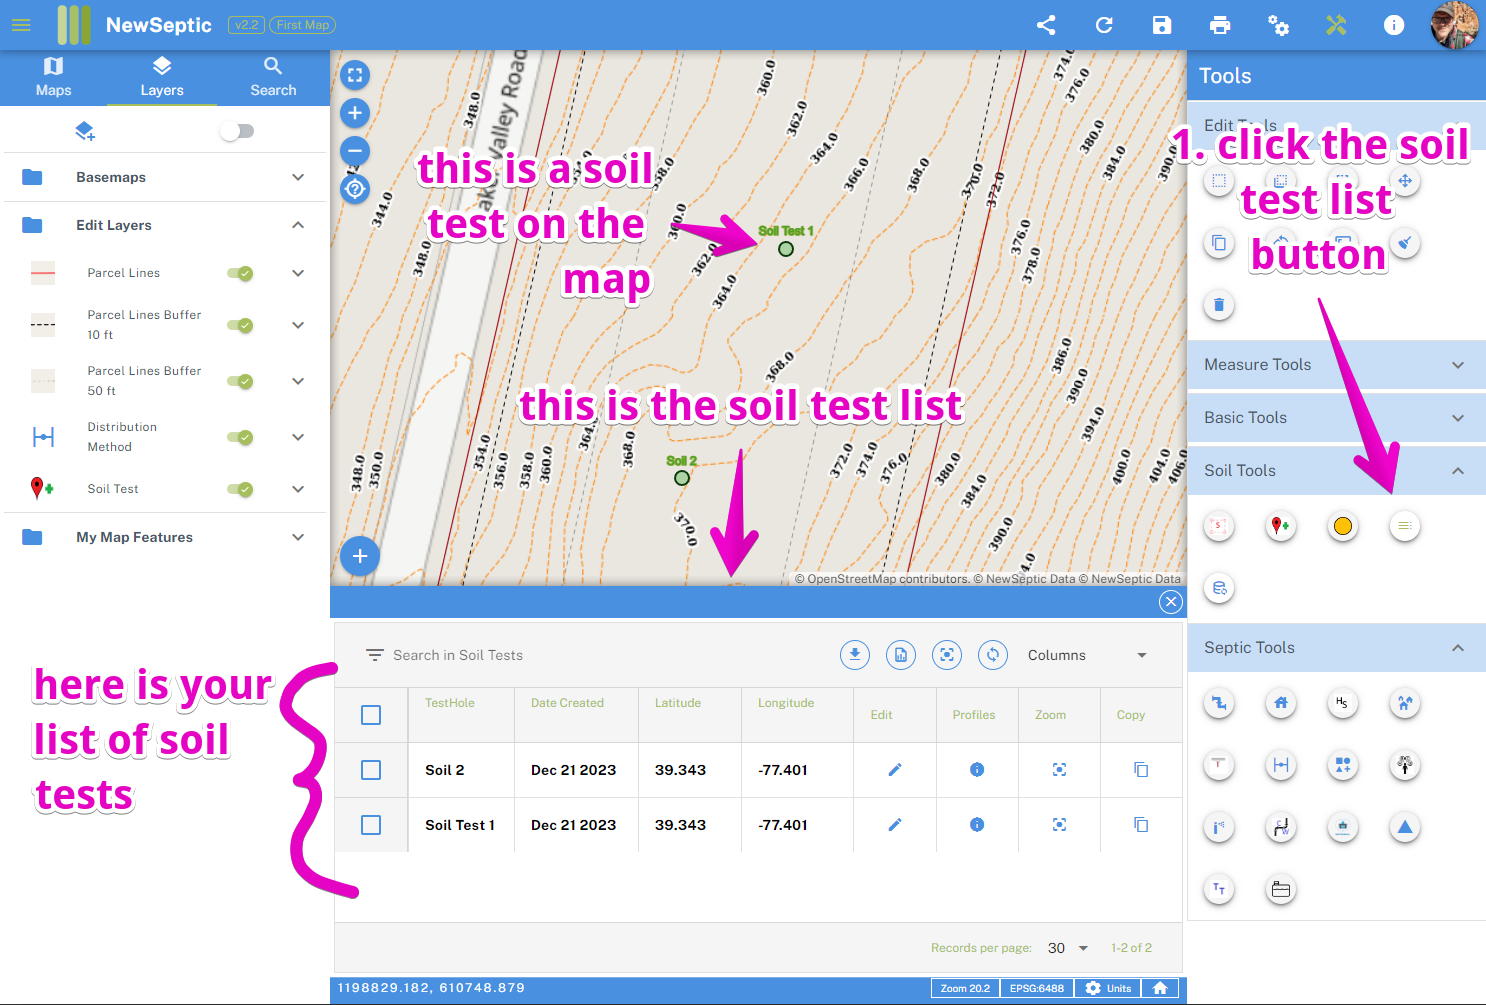Click the download icon above the soil test table
1486x1005 pixels.
point(855,654)
